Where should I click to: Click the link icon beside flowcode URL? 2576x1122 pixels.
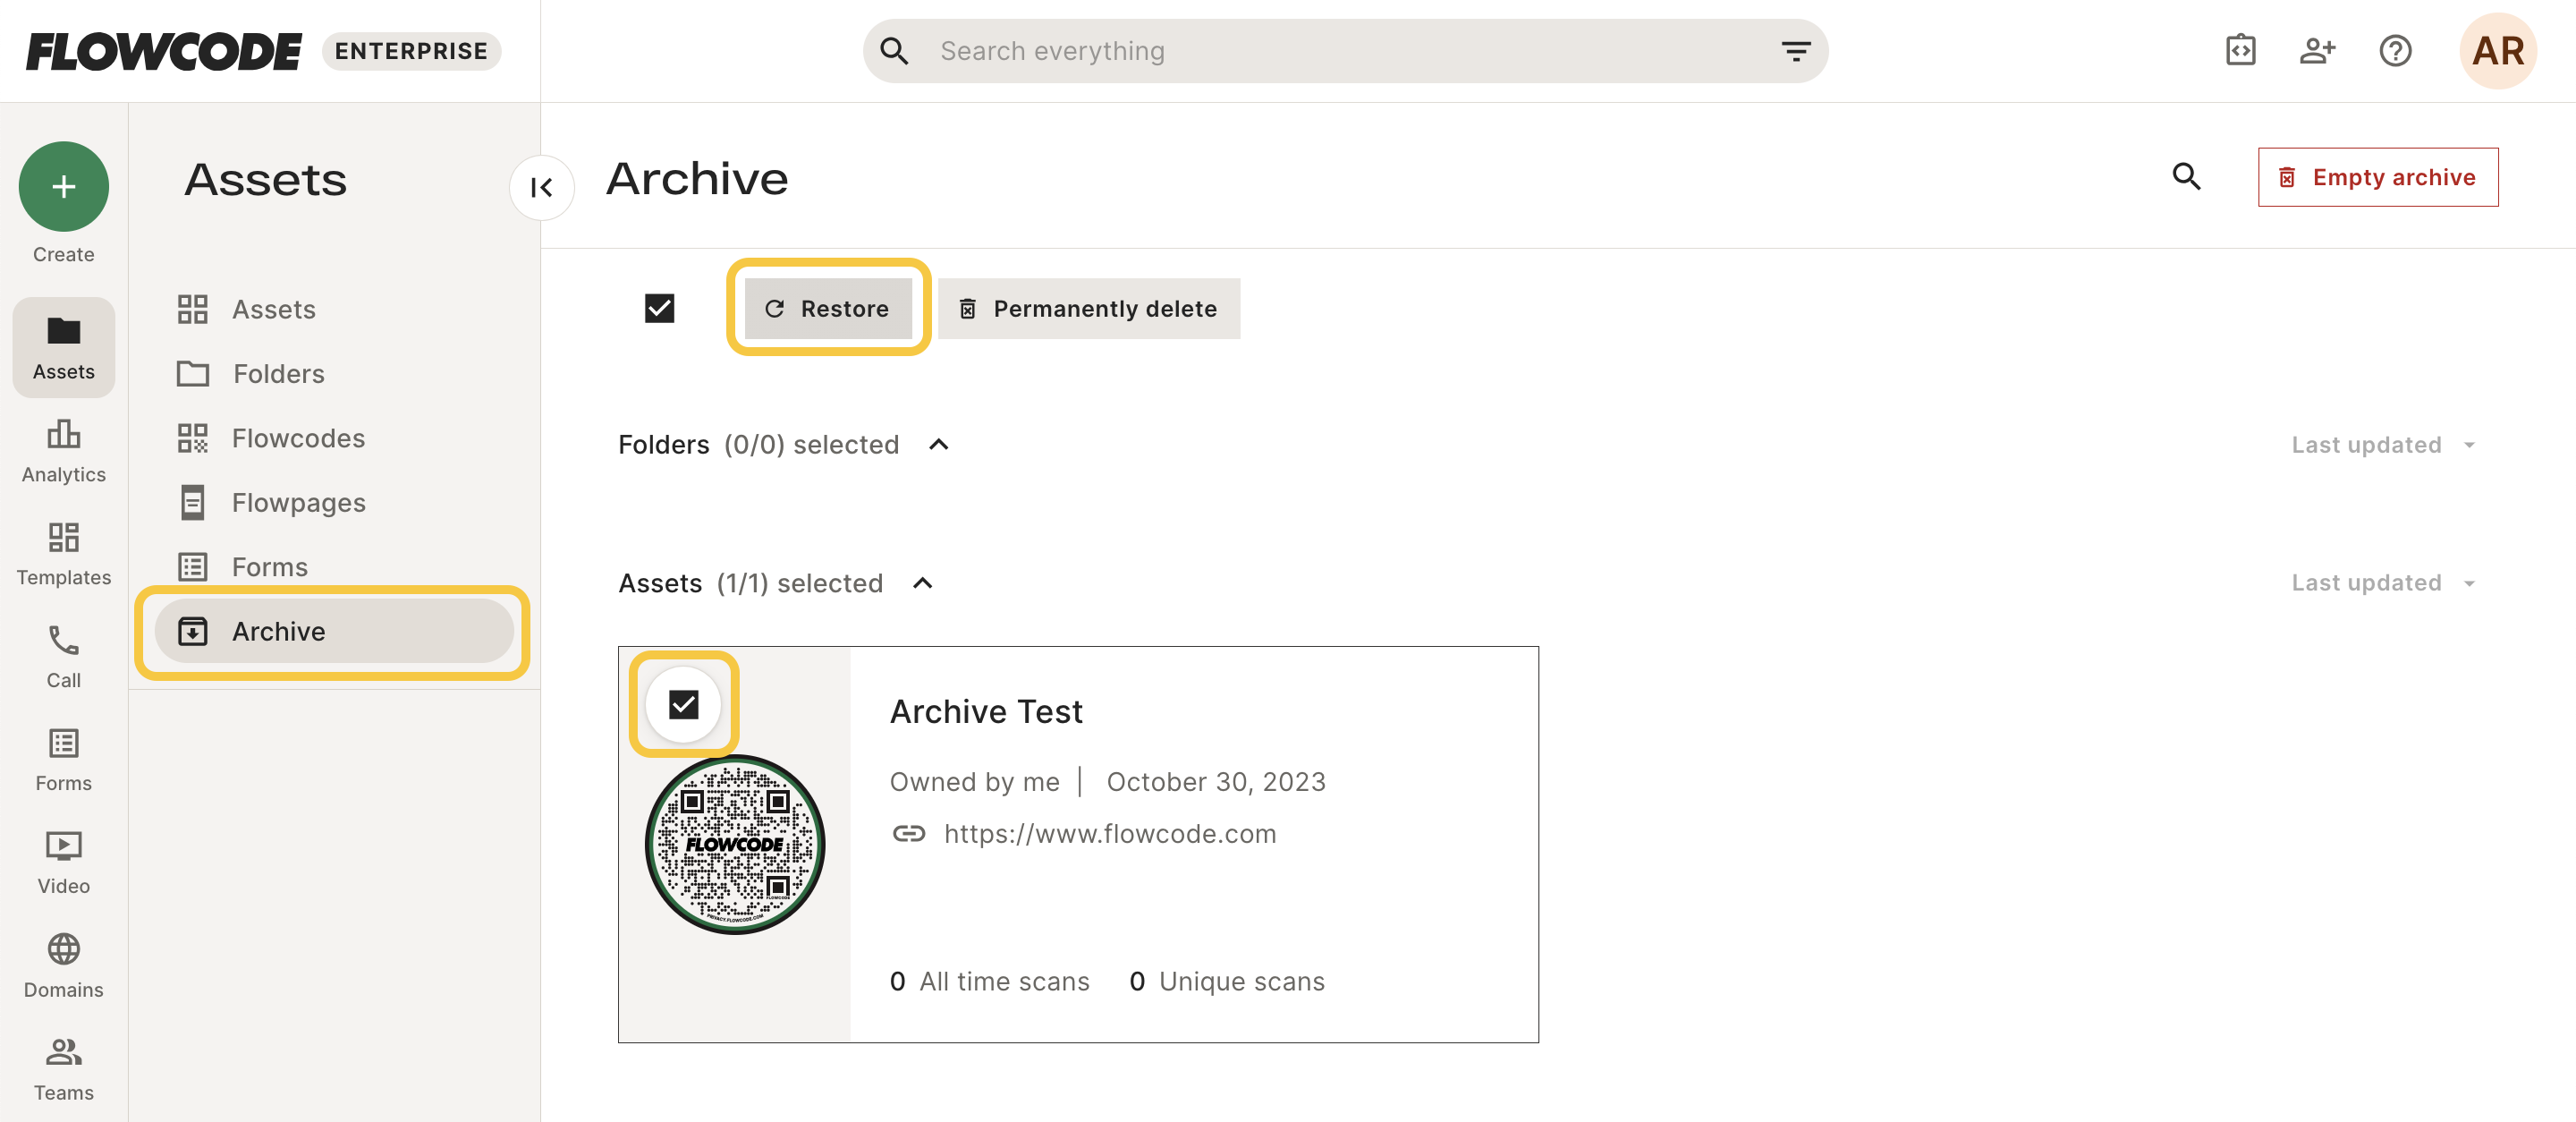(x=908, y=833)
